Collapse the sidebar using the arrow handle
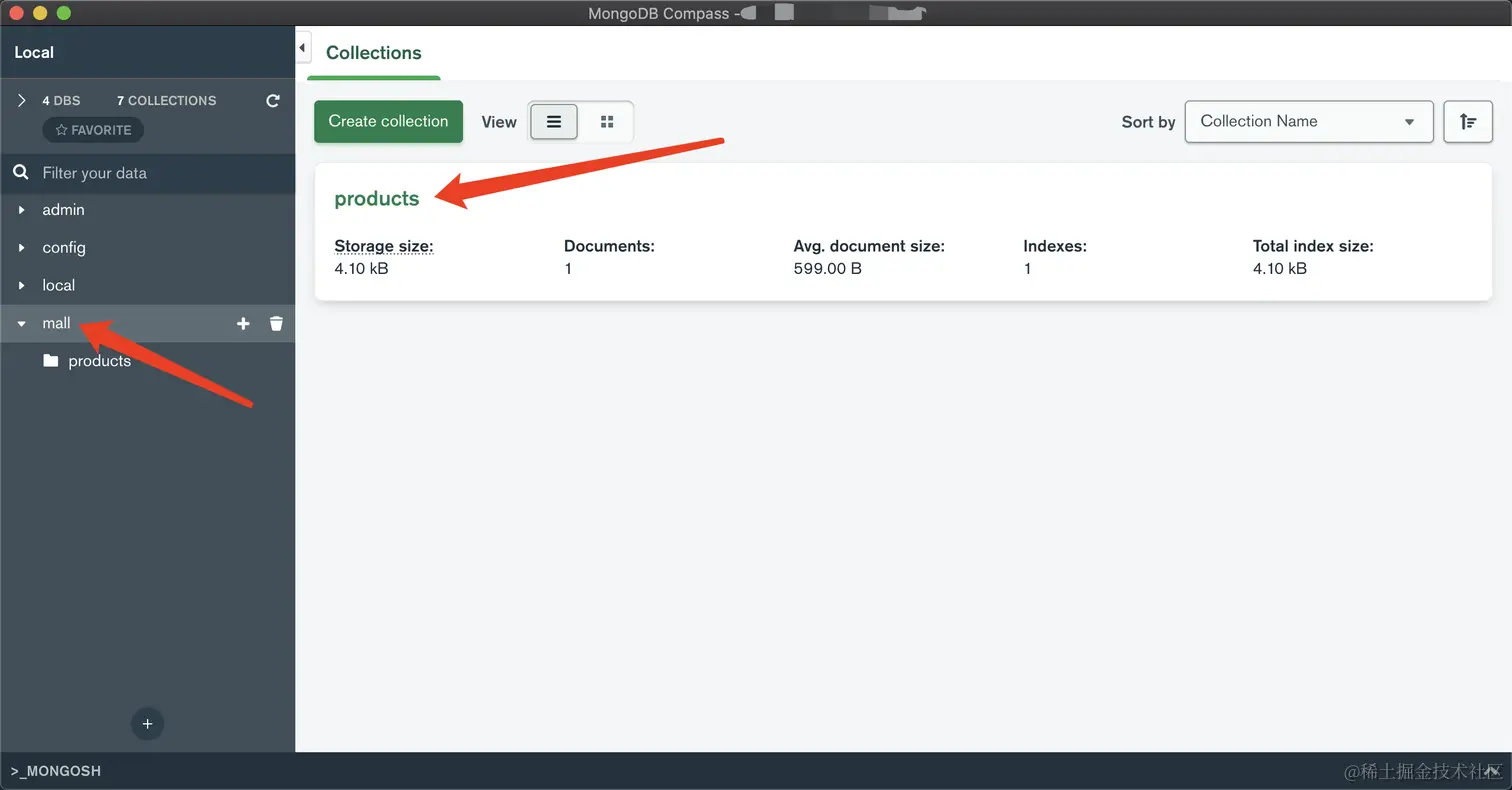 [303, 48]
